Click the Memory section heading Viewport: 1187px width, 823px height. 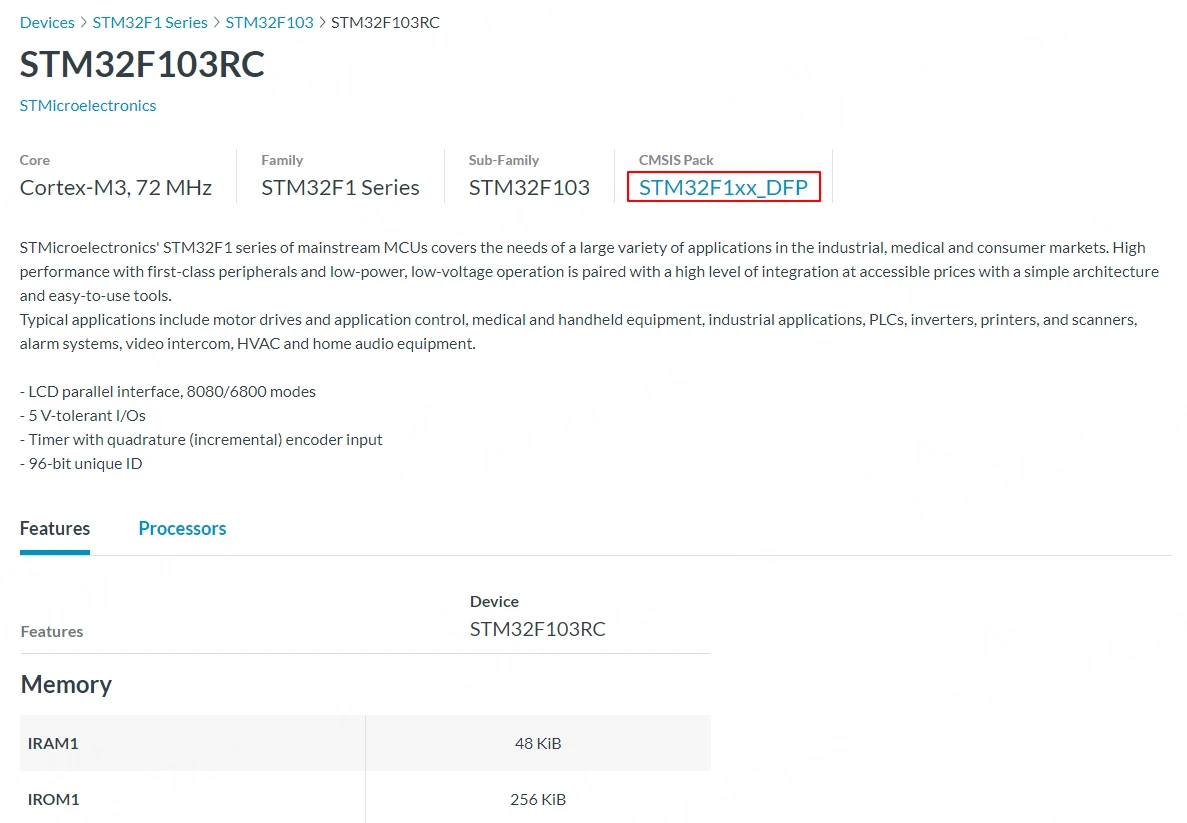pos(66,684)
